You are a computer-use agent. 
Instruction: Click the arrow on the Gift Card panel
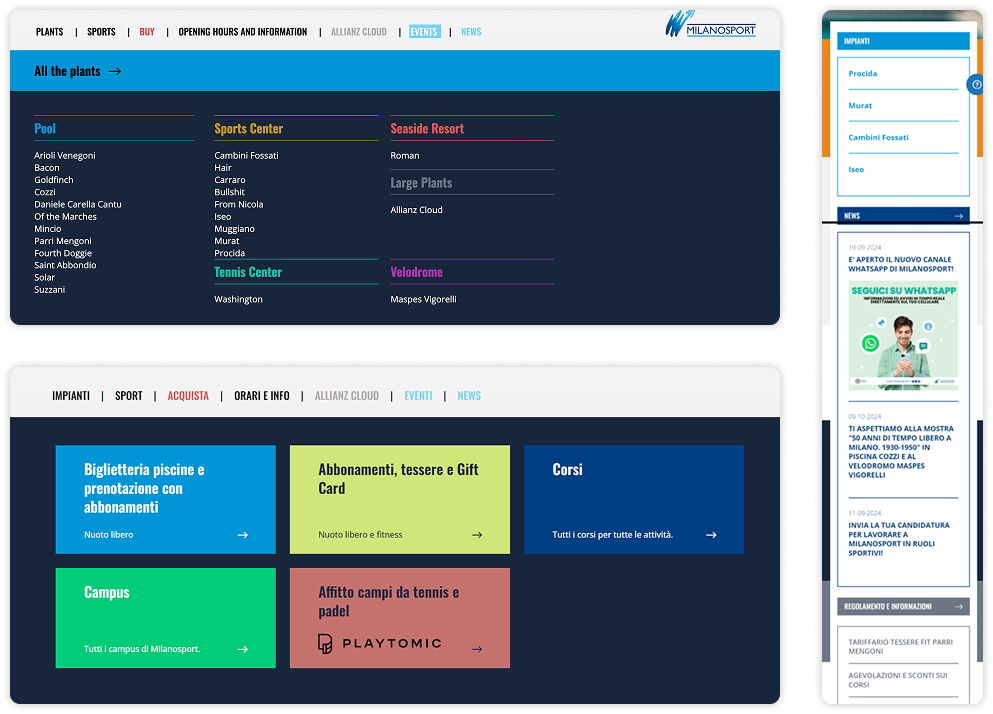tap(478, 534)
